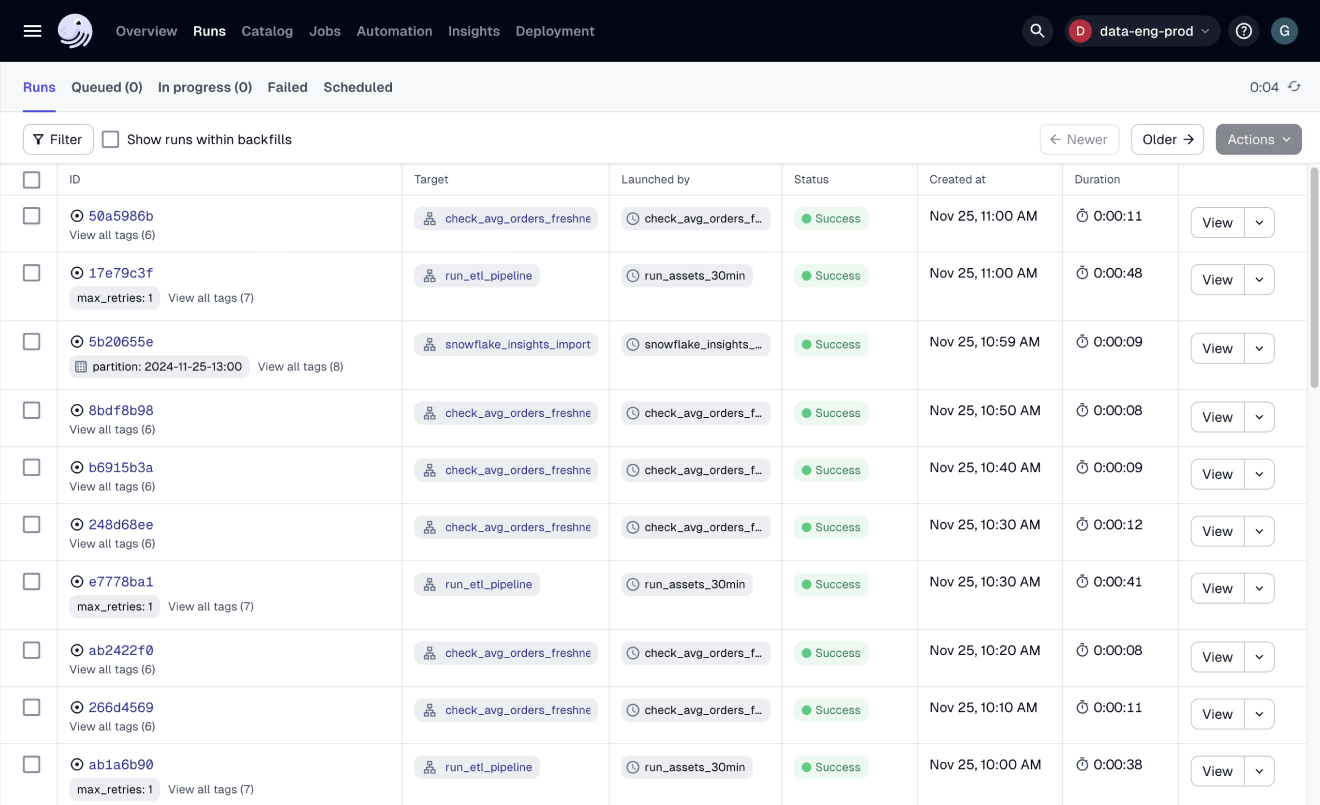Image resolution: width=1320 pixels, height=805 pixels.
Task: Select the checkbox for run 5b20655e
Action: pyautogui.click(x=31, y=340)
